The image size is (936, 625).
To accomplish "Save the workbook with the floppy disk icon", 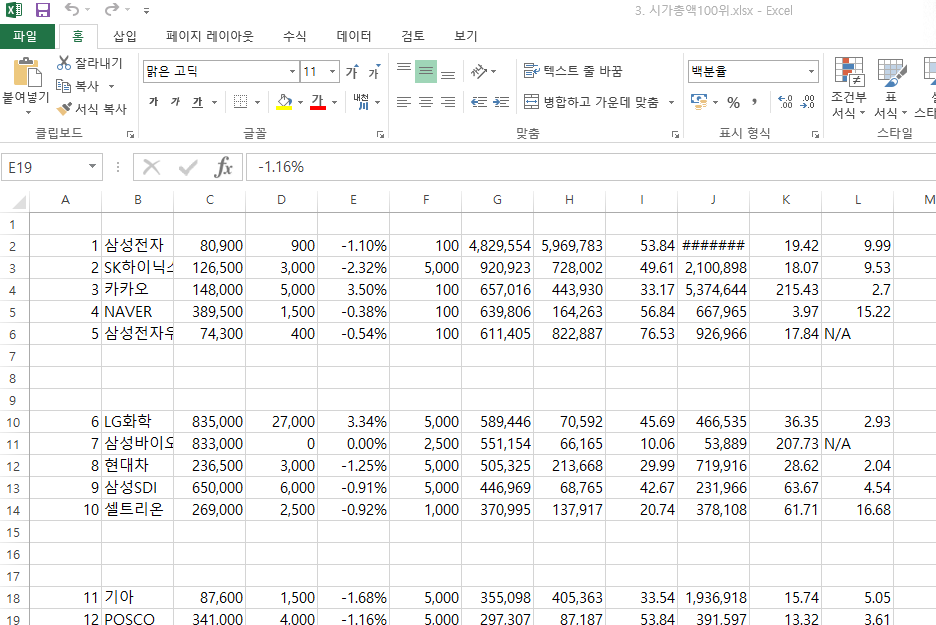I will [x=43, y=10].
